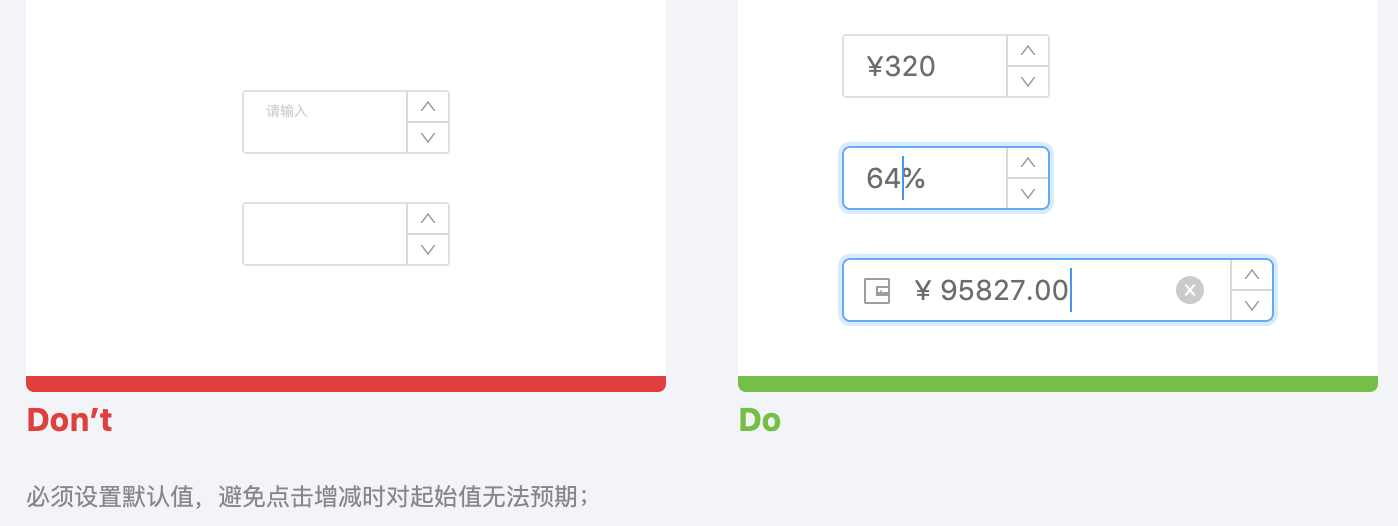Click into the ¥320 input field
This screenshot has width=1398, height=526.
pos(925,67)
